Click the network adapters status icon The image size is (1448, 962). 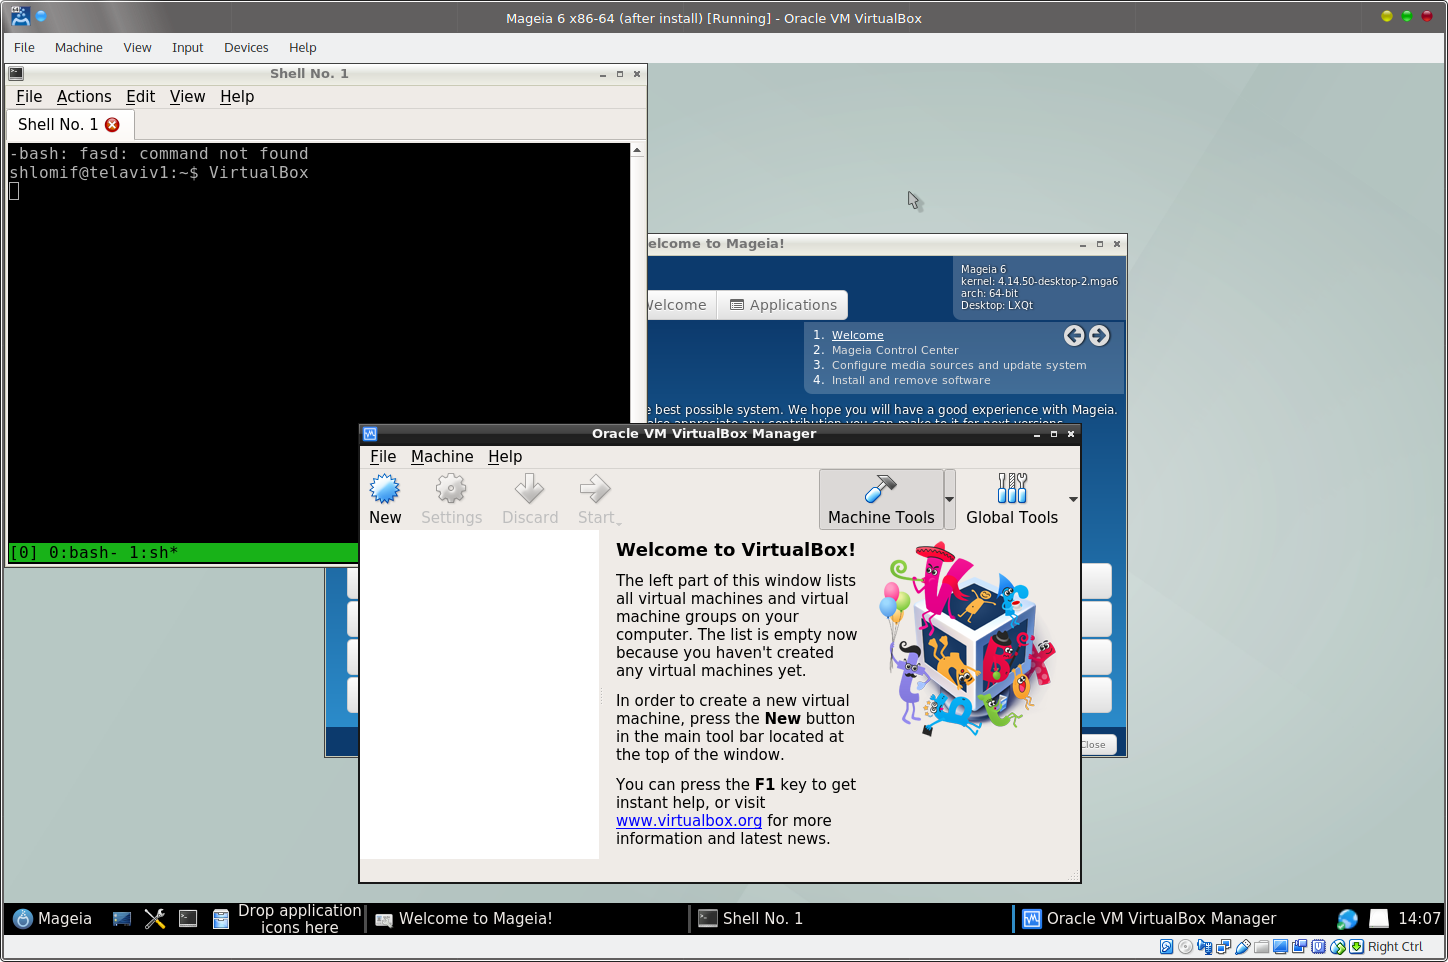pyautogui.click(x=1224, y=946)
